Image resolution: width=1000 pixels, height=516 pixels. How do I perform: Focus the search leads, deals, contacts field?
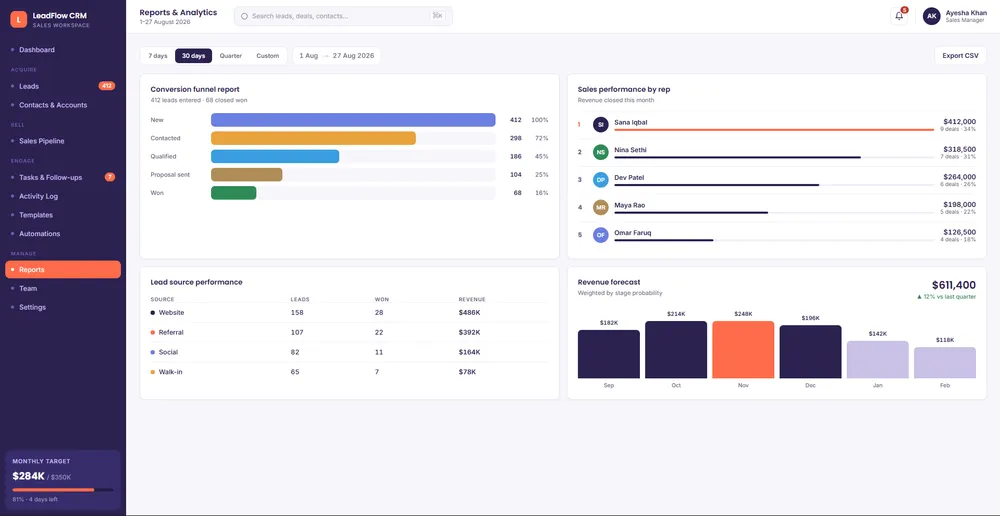[x=343, y=16]
